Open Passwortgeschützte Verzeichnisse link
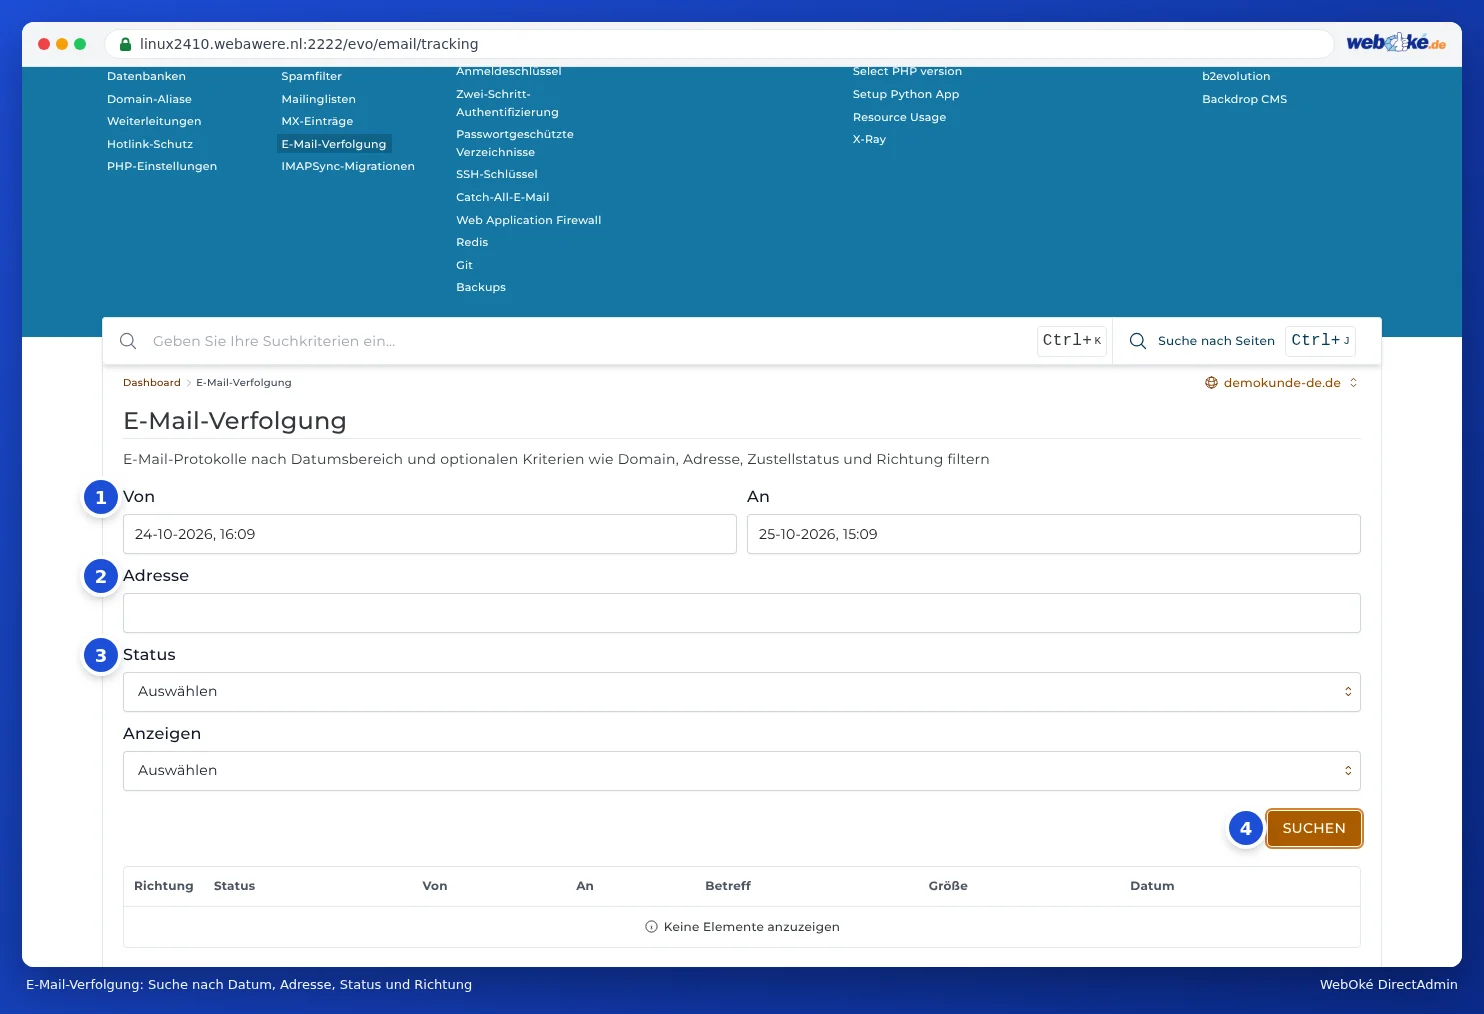Viewport: 1484px width, 1014px height. [x=515, y=143]
